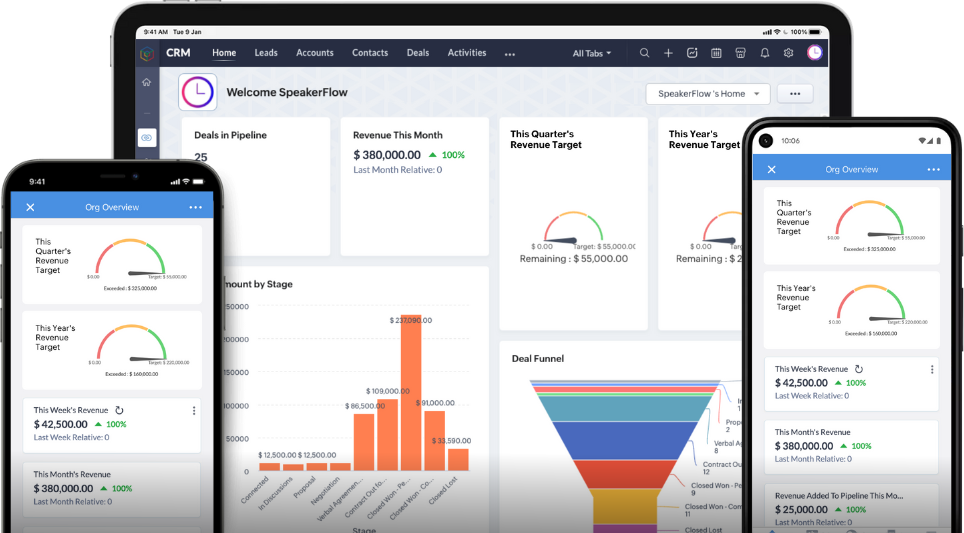Open the three-dots more tabs in tablet nav
The width and height of the screenshot is (964, 533).
pyautogui.click(x=510, y=54)
